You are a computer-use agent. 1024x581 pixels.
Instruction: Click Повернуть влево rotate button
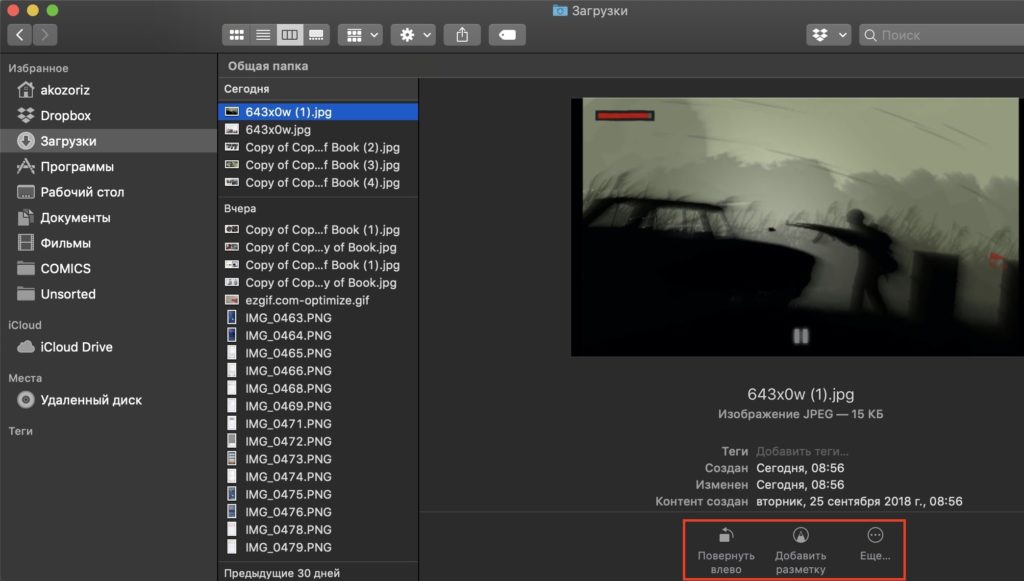[726, 548]
